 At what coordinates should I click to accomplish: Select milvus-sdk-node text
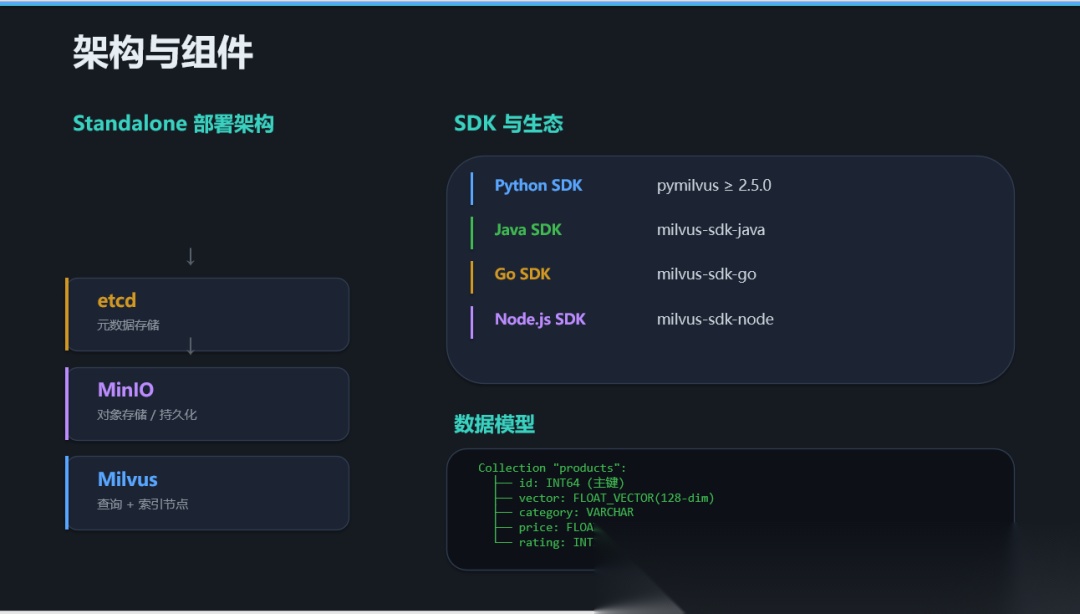(715, 319)
